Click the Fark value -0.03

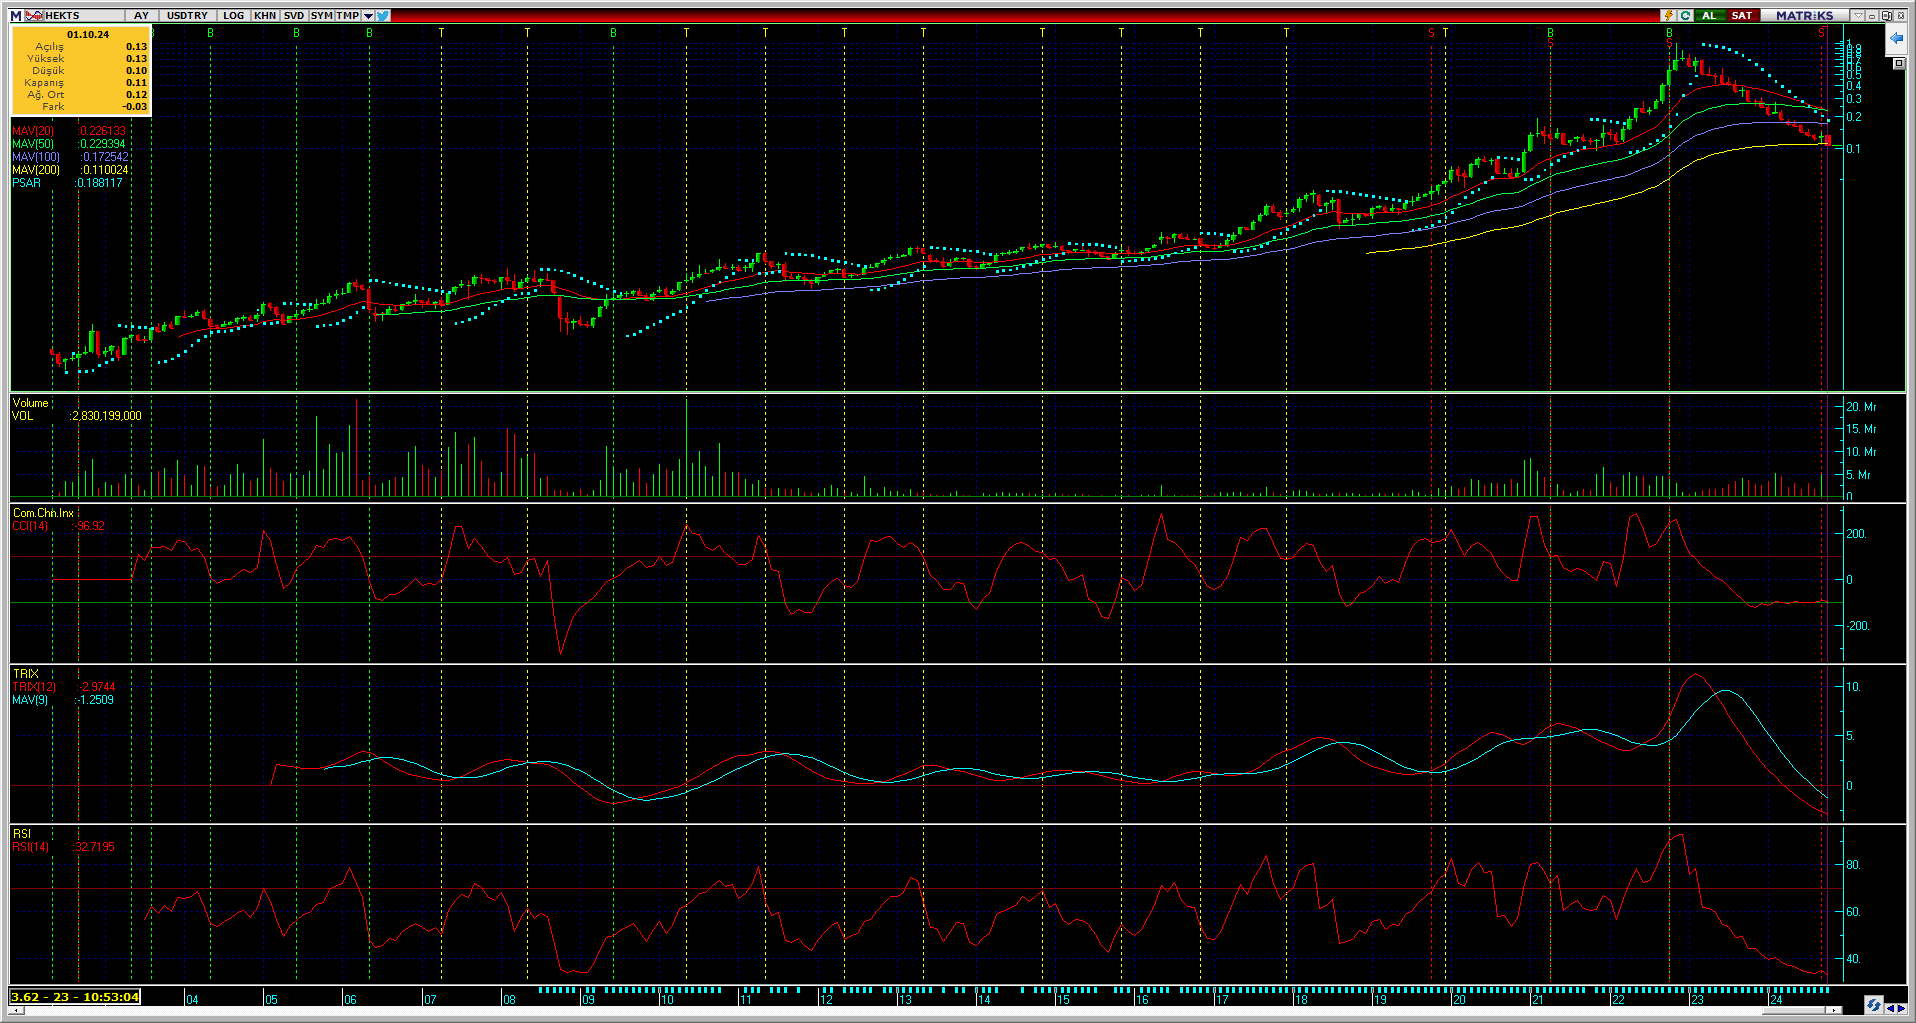[x=135, y=107]
